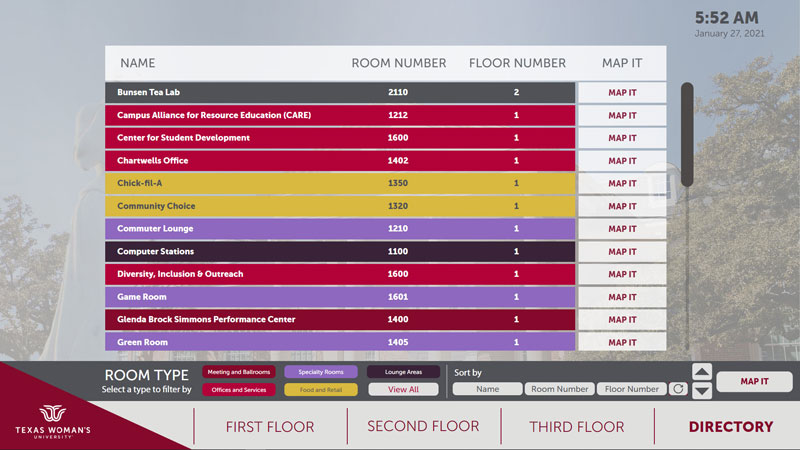Filter by Lounge Areas type
The height and width of the screenshot is (450, 800).
(x=403, y=372)
